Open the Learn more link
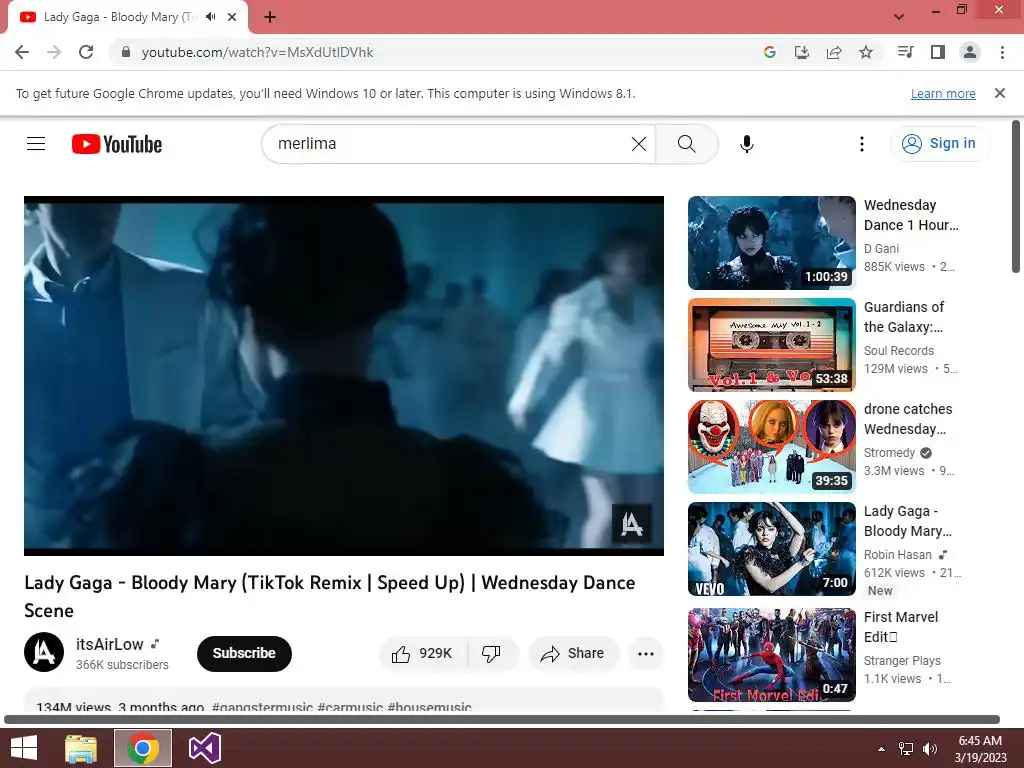Screen dimensions: 1024x768 (x=943, y=93)
